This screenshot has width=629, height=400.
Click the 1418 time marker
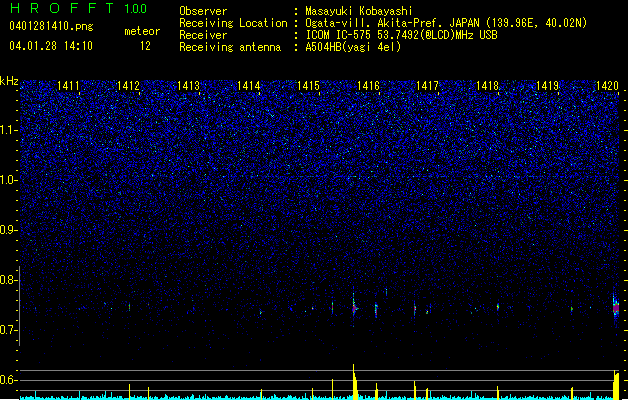(x=487, y=86)
